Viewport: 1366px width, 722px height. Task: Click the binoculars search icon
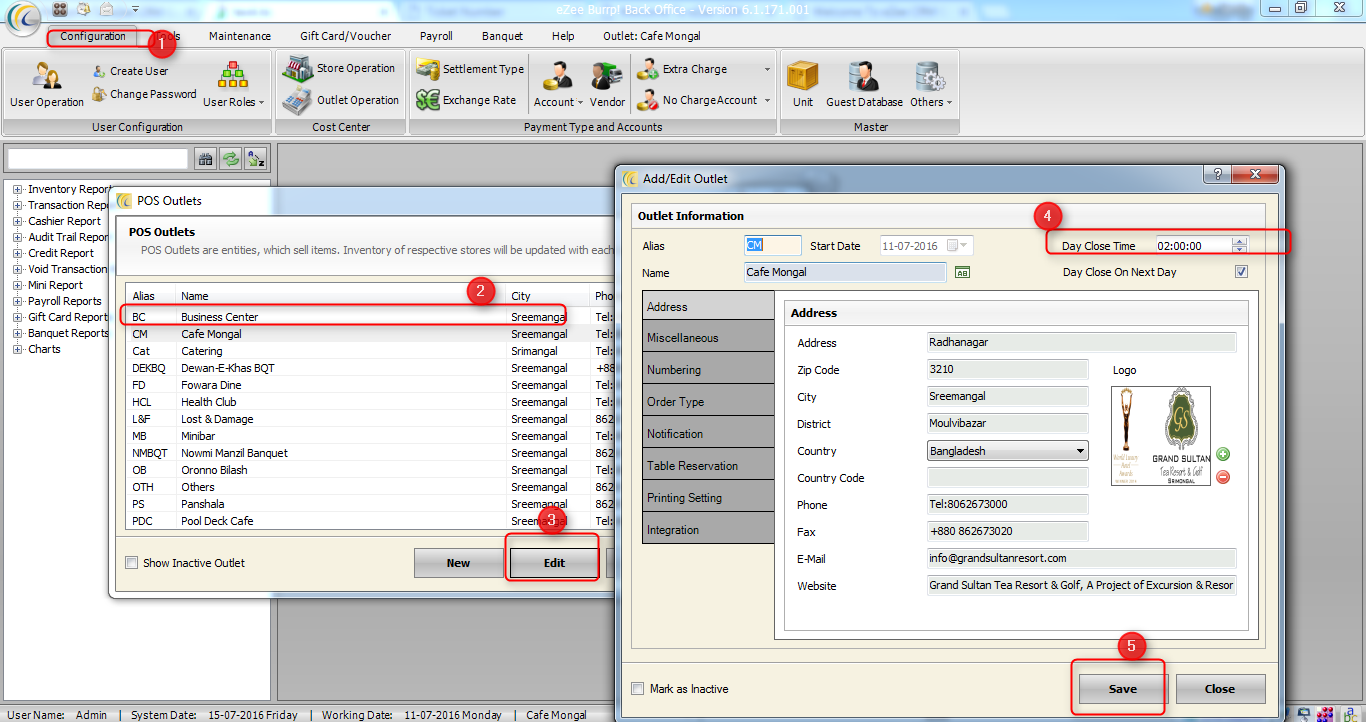[x=205, y=159]
